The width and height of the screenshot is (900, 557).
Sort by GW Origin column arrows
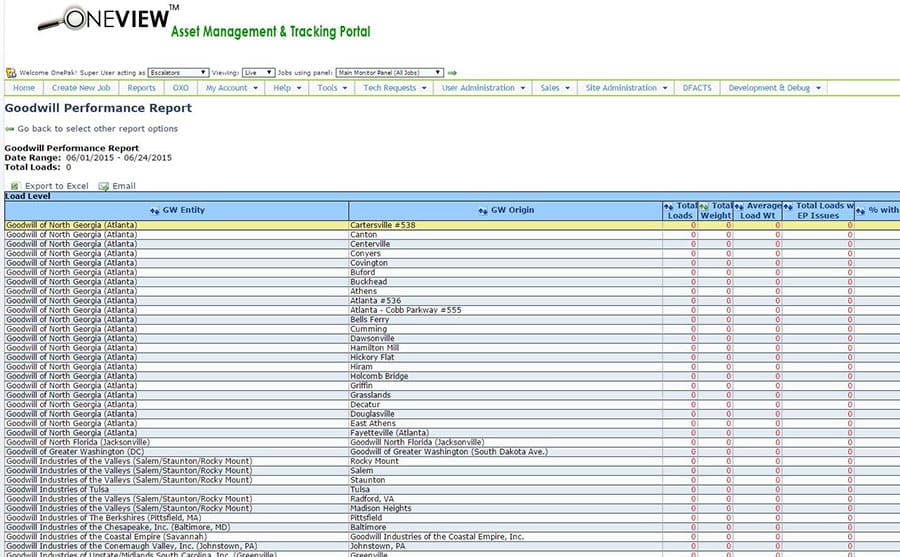pyautogui.click(x=483, y=211)
